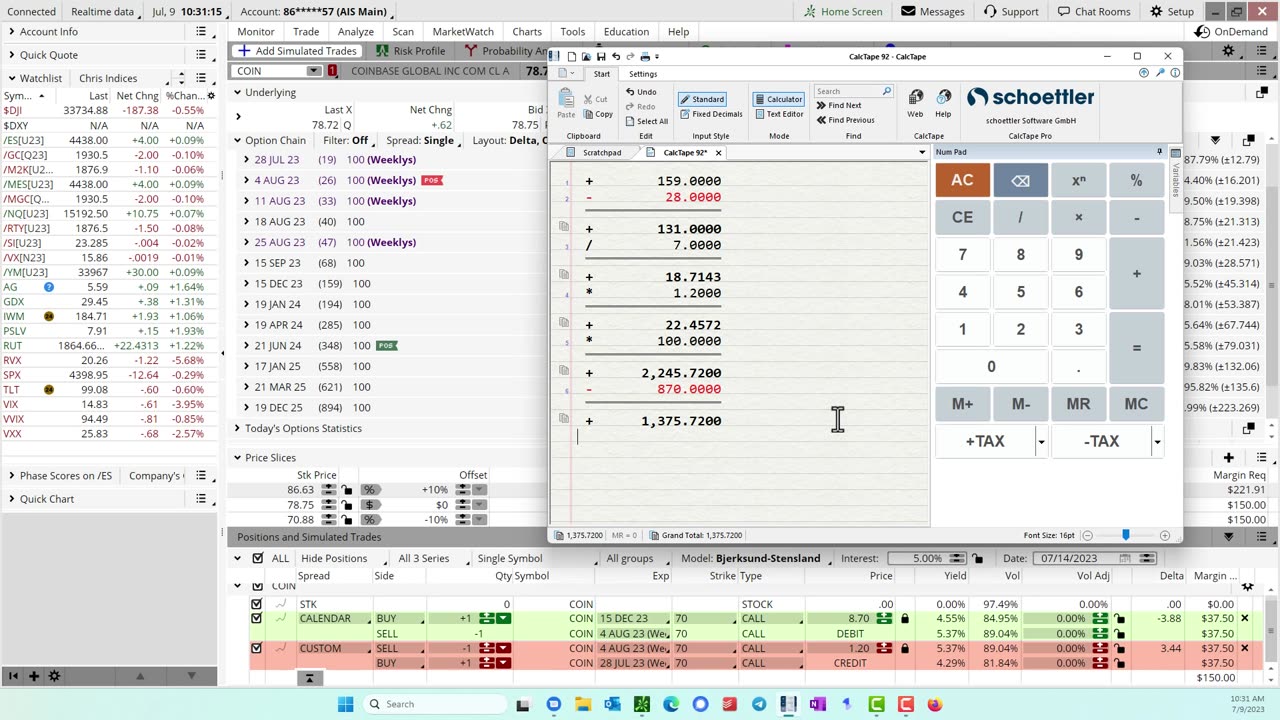Click Undo in CalcTape Edit group
This screenshot has height=720, width=1280.
tap(641, 92)
